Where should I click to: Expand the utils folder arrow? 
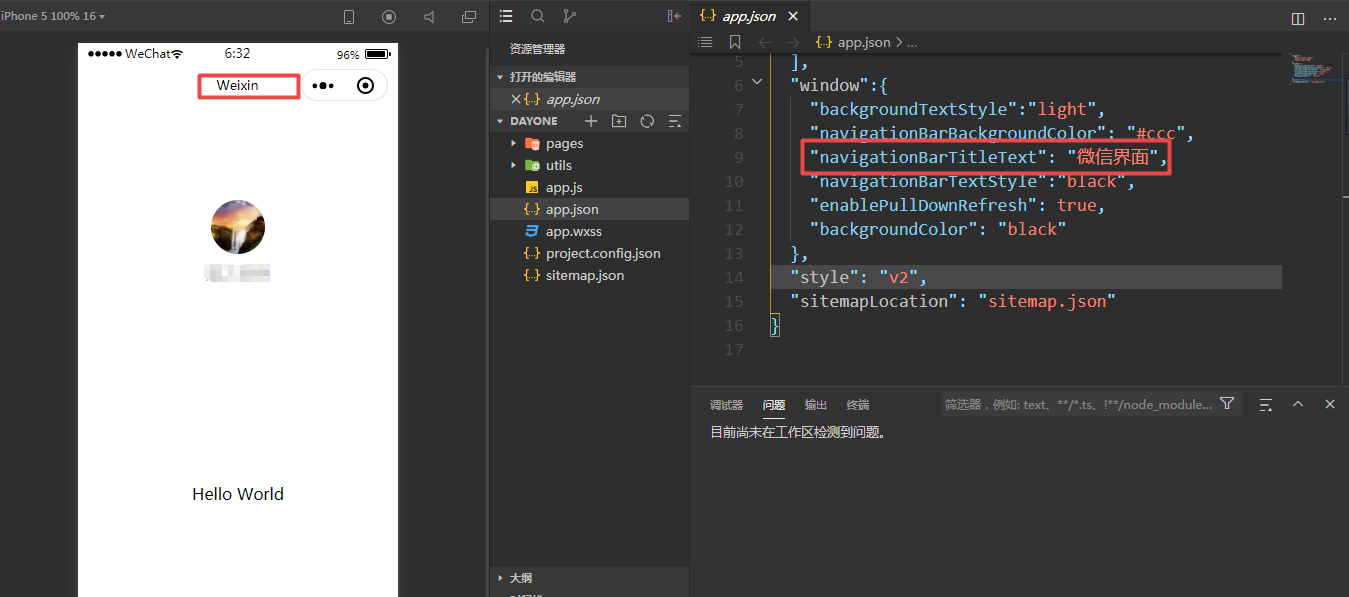click(514, 165)
